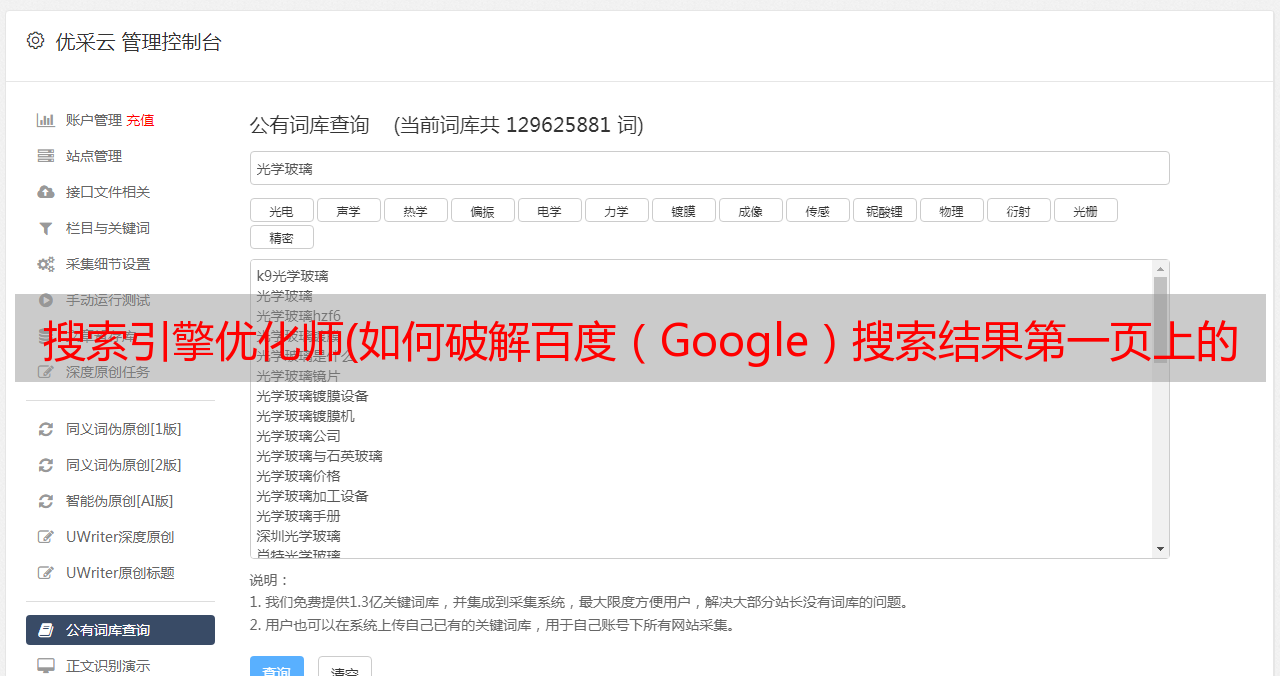
Task: Select 光学玻璃与石英玻璃 in the results list
Action: (319, 456)
